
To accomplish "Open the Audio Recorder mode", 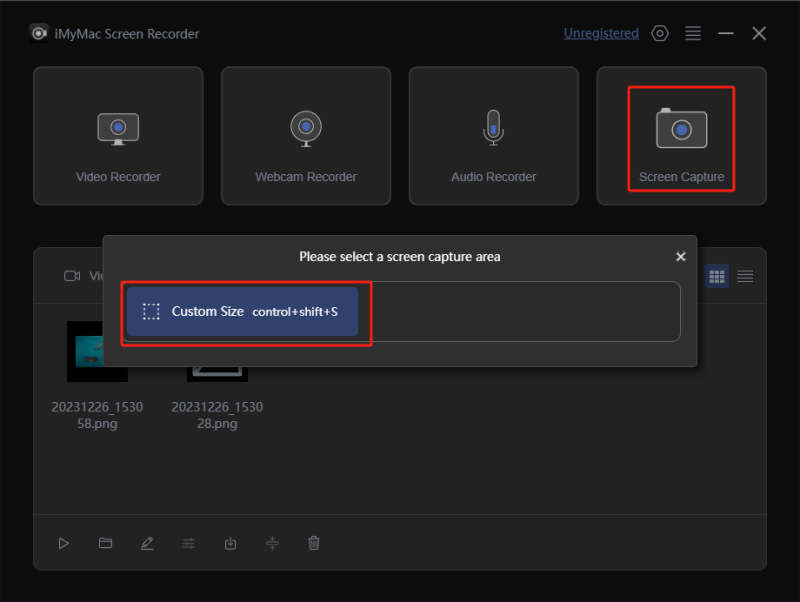I will point(493,136).
